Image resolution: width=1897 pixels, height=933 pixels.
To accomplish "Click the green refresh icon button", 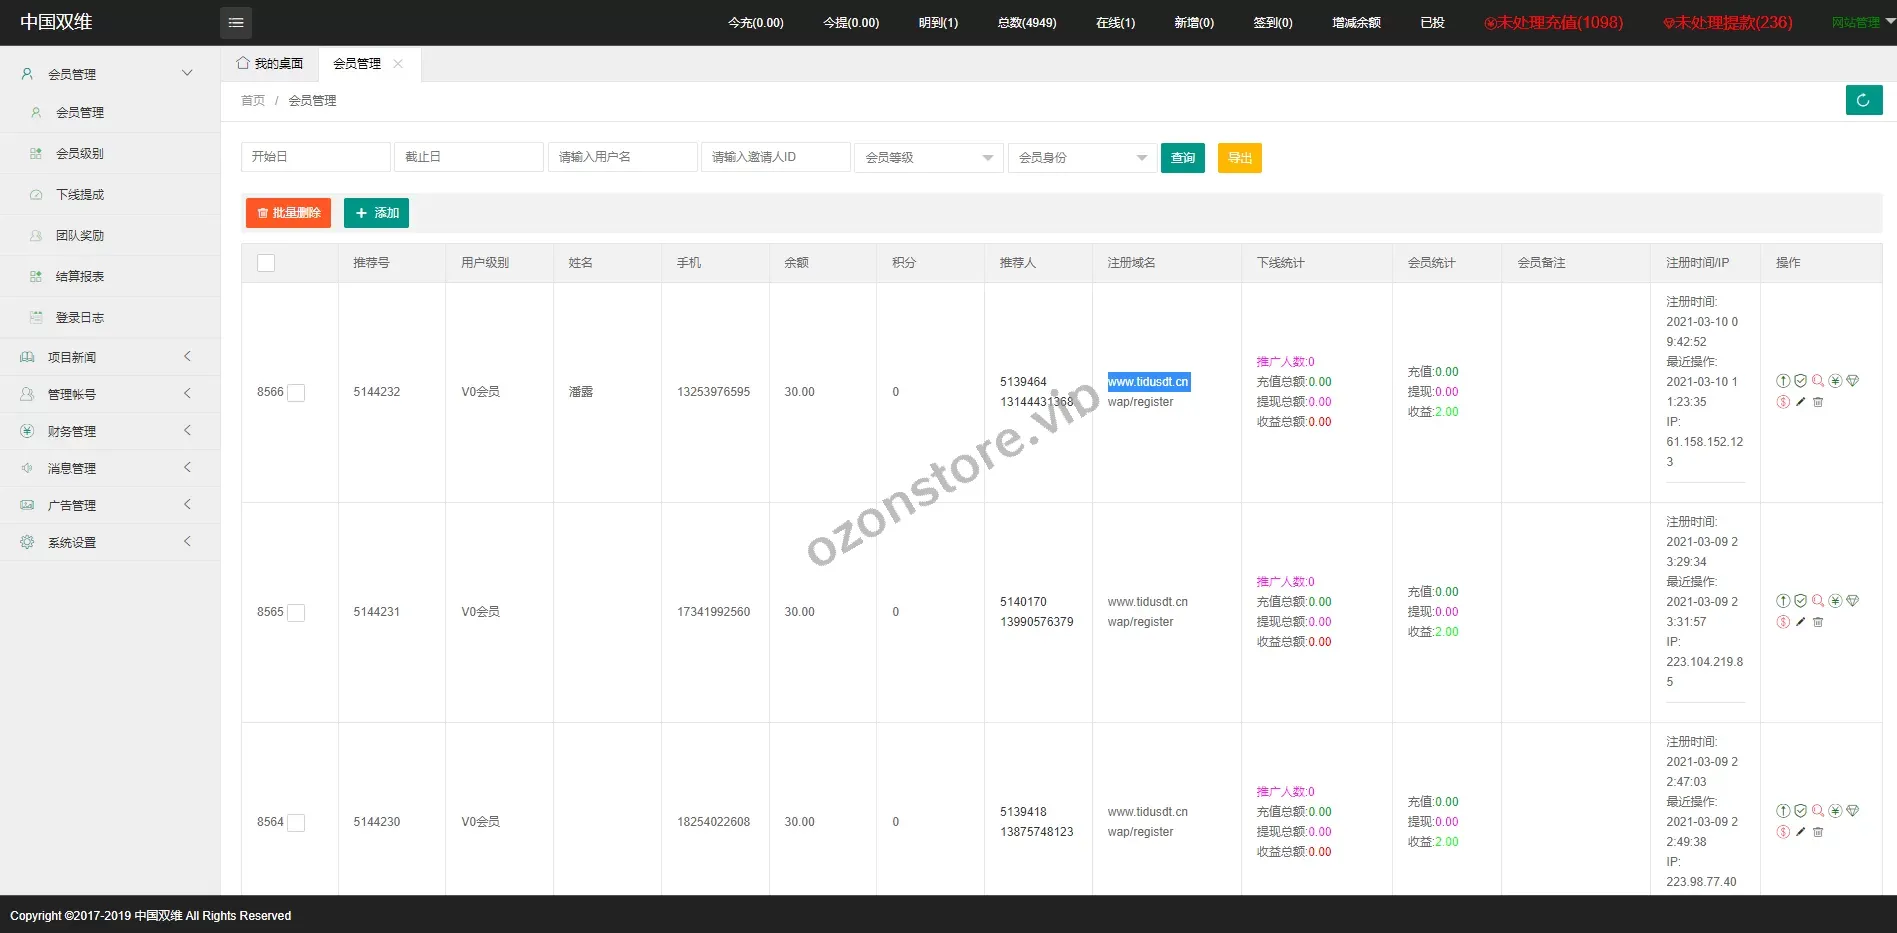I will click(1863, 100).
